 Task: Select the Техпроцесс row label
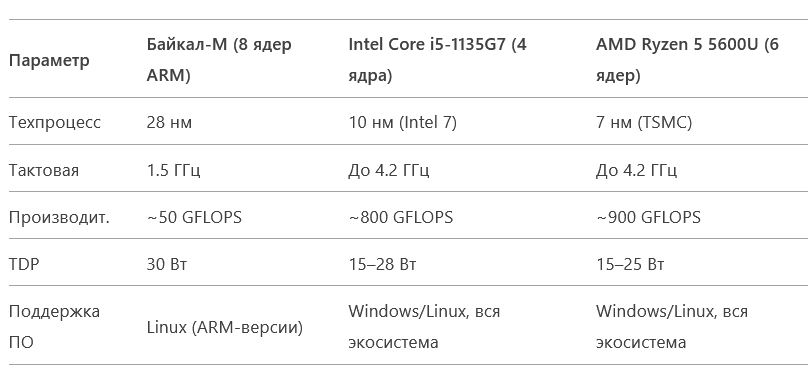pos(55,123)
